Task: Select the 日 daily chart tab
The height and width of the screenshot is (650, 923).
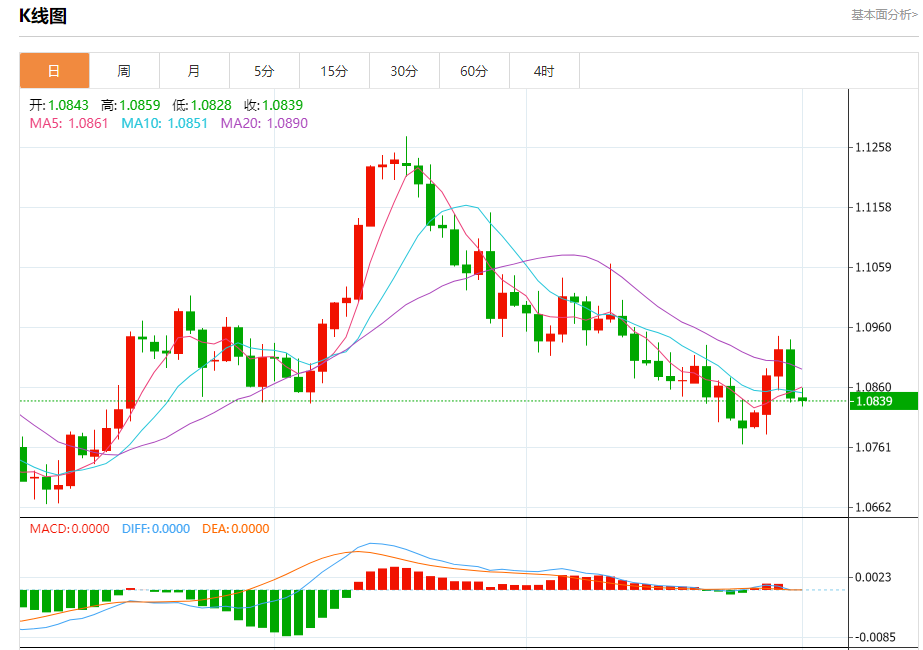Action: pyautogui.click(x=54, y=71)
